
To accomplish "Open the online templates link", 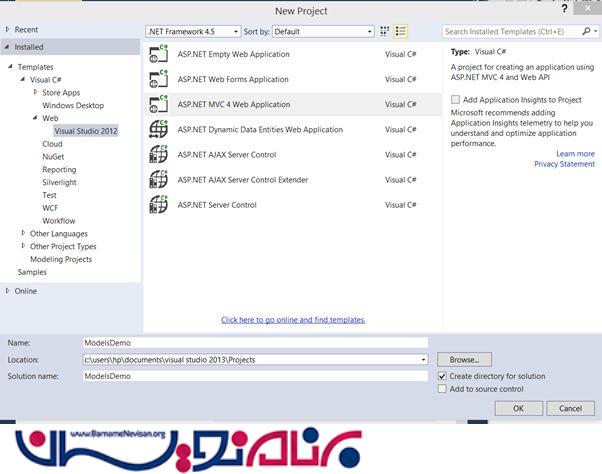I will tap(293, 320).
